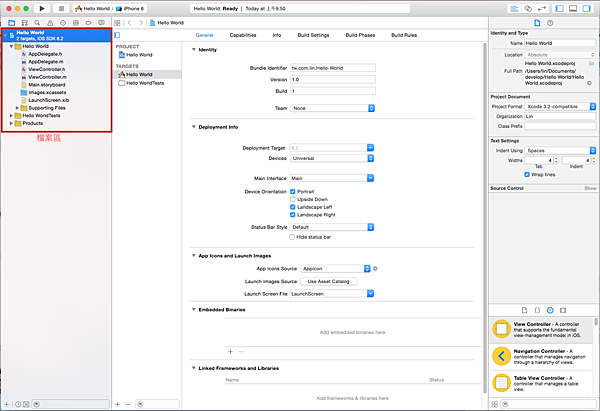
Task: Open the Breakpoint navigator
Action: [x=88, y=23]
